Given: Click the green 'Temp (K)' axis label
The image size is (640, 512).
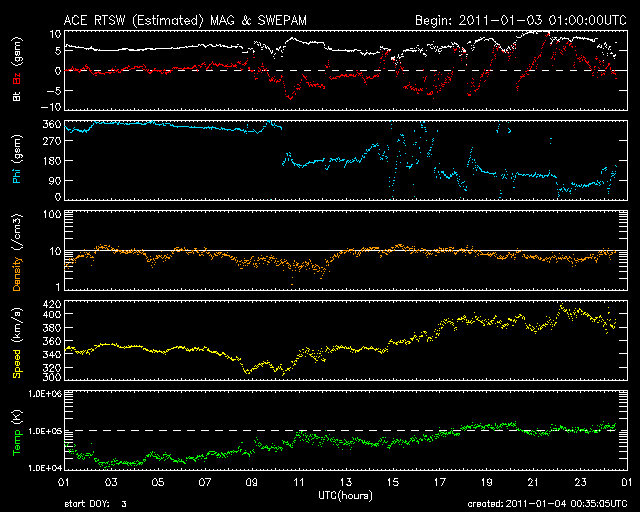Looking at the screenshot, I should pyautogui.click(x=17, y=433).
